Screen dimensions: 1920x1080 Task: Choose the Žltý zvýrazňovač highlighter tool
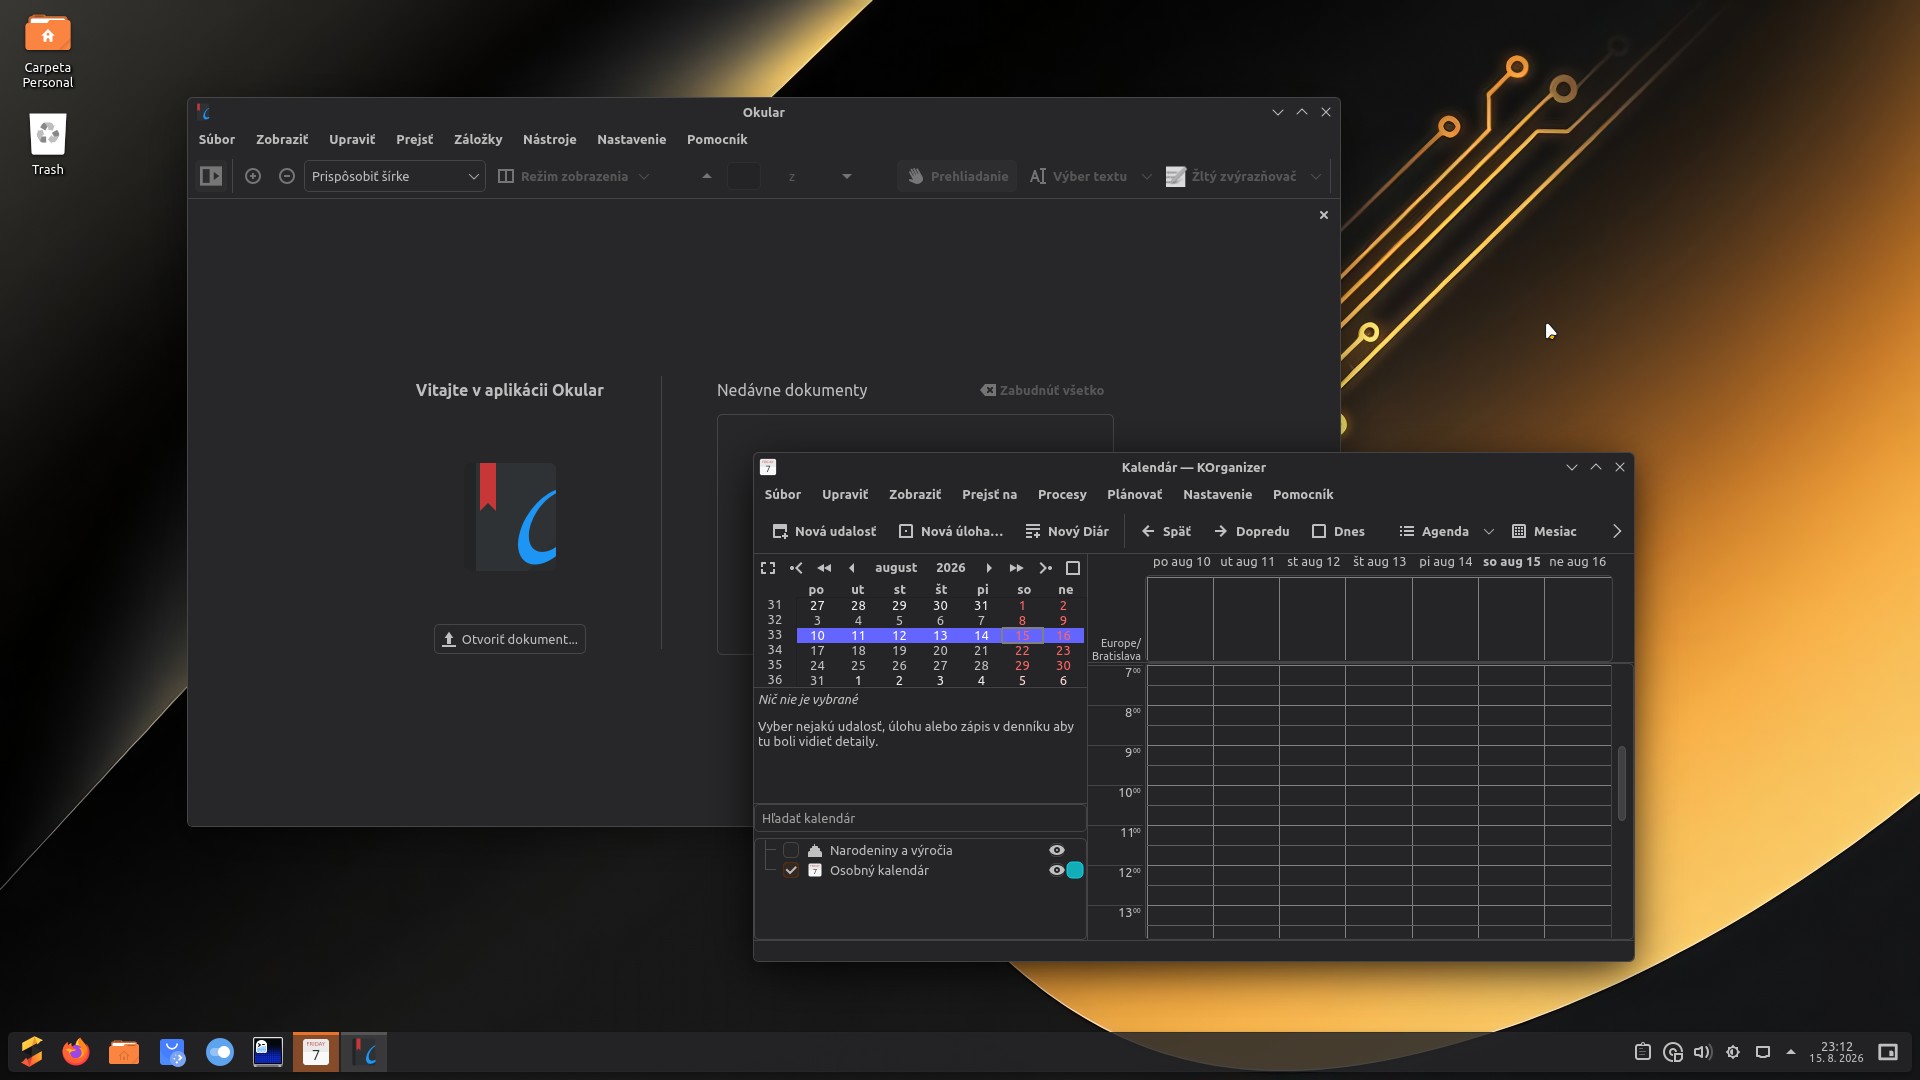1231,177
